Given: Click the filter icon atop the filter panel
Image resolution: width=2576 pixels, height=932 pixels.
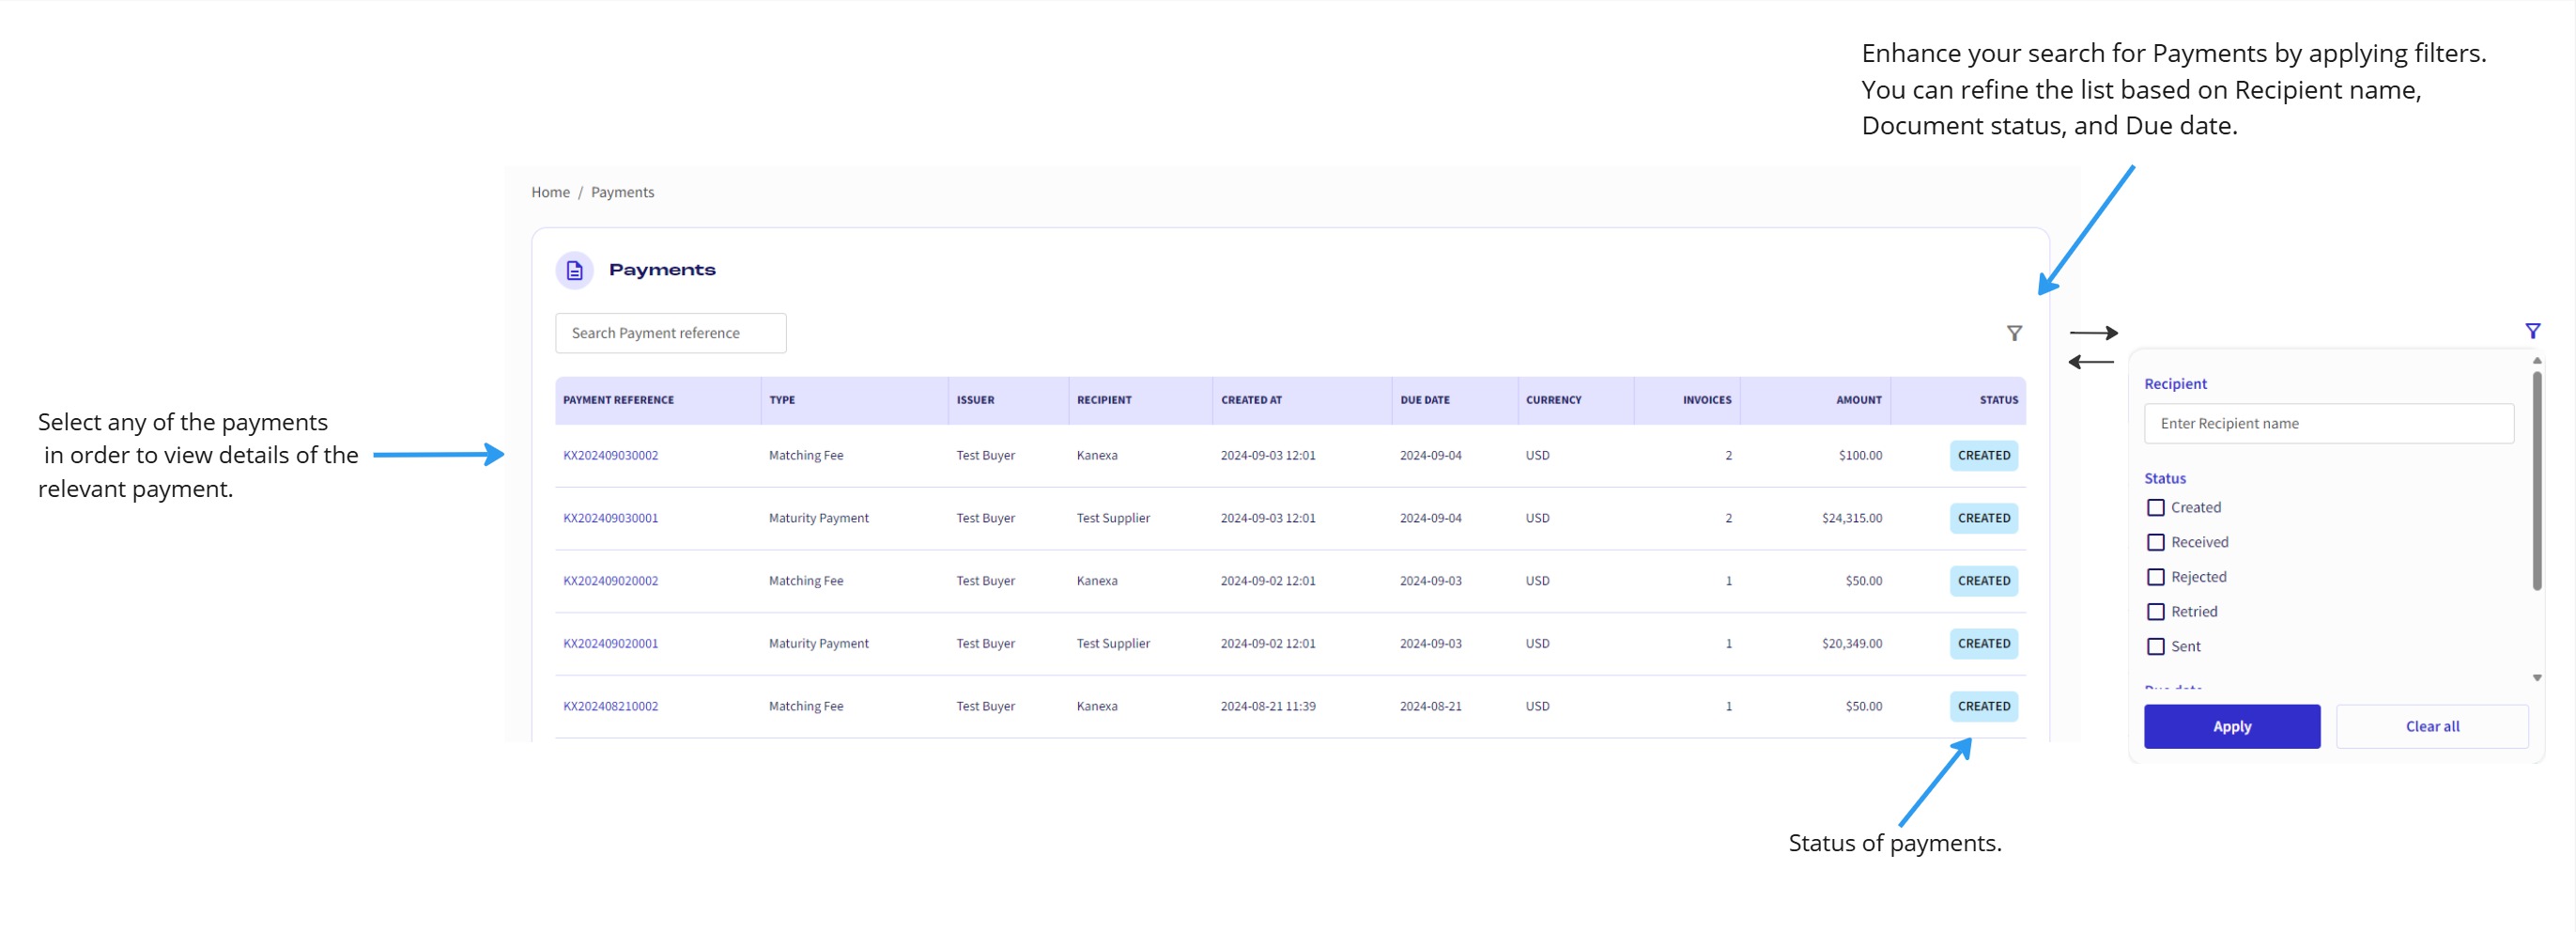Looking at the screenshot, I should 2535,330.
